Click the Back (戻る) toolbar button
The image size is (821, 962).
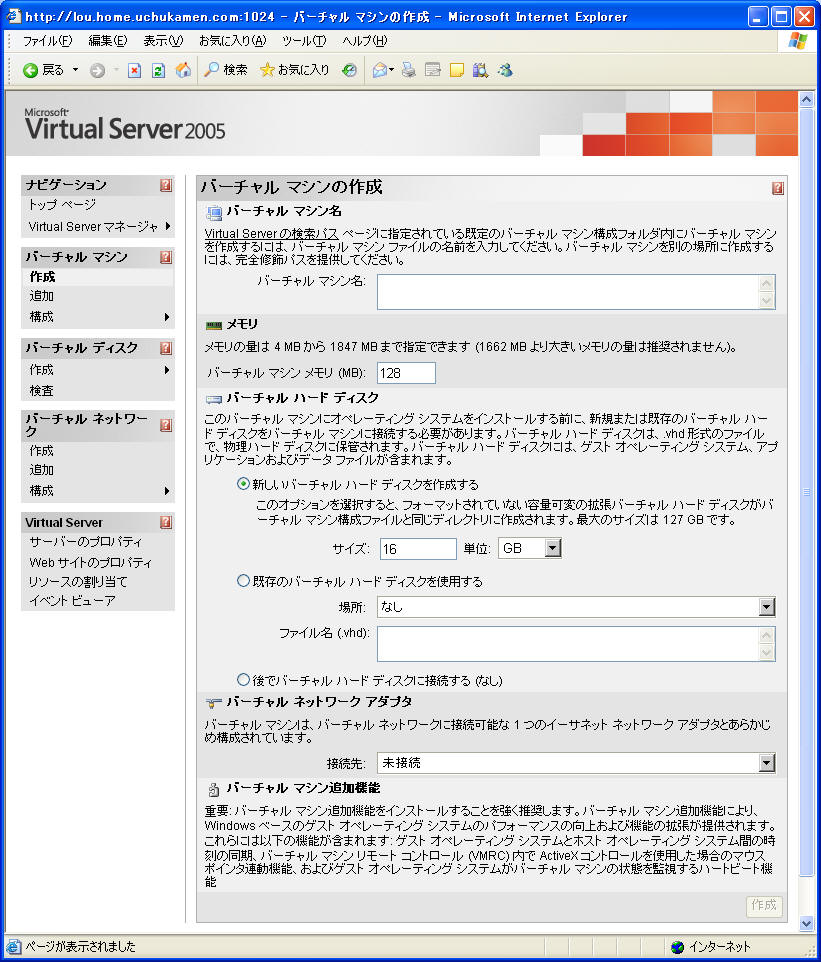point(43,70)
